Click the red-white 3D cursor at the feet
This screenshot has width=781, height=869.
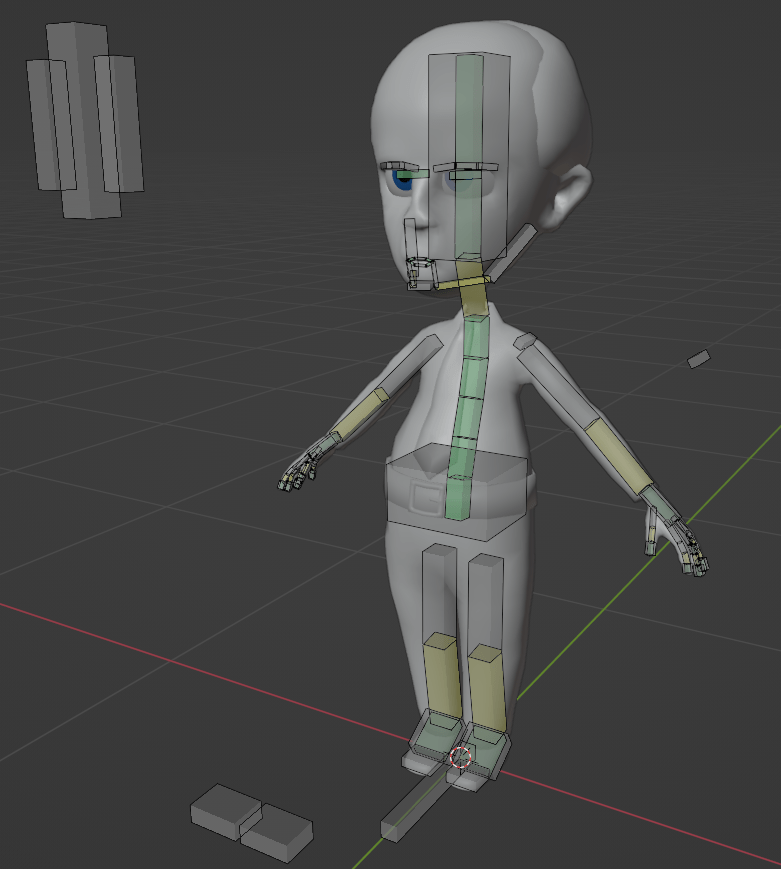click(x=461, y=757)
